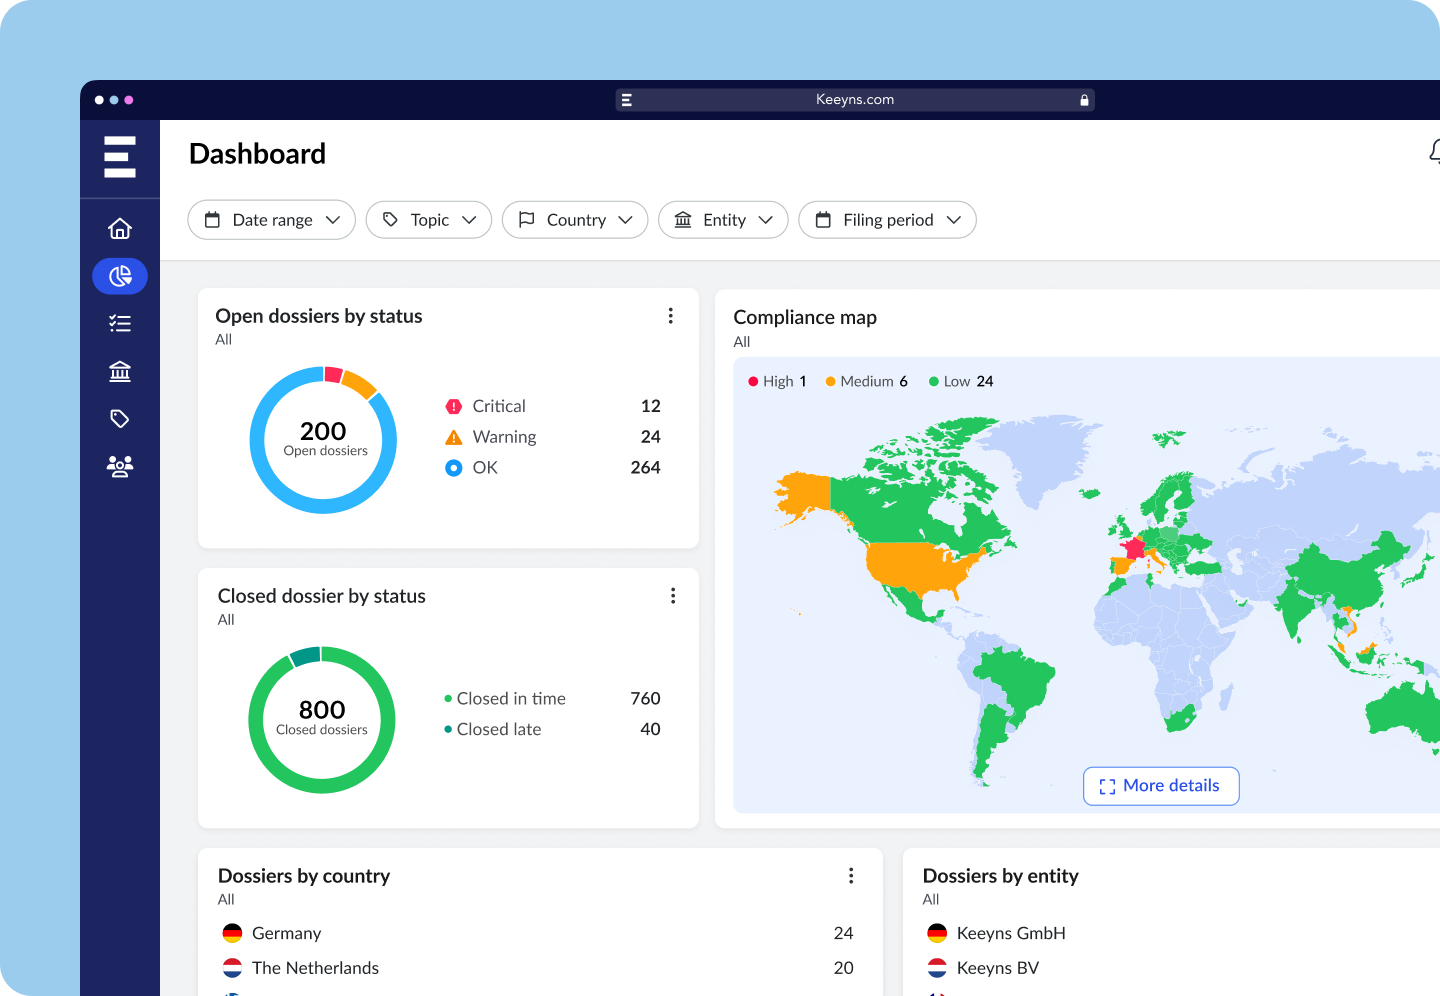Click the notification bell icon
Screen dimensions: 1440x996
1436,152
